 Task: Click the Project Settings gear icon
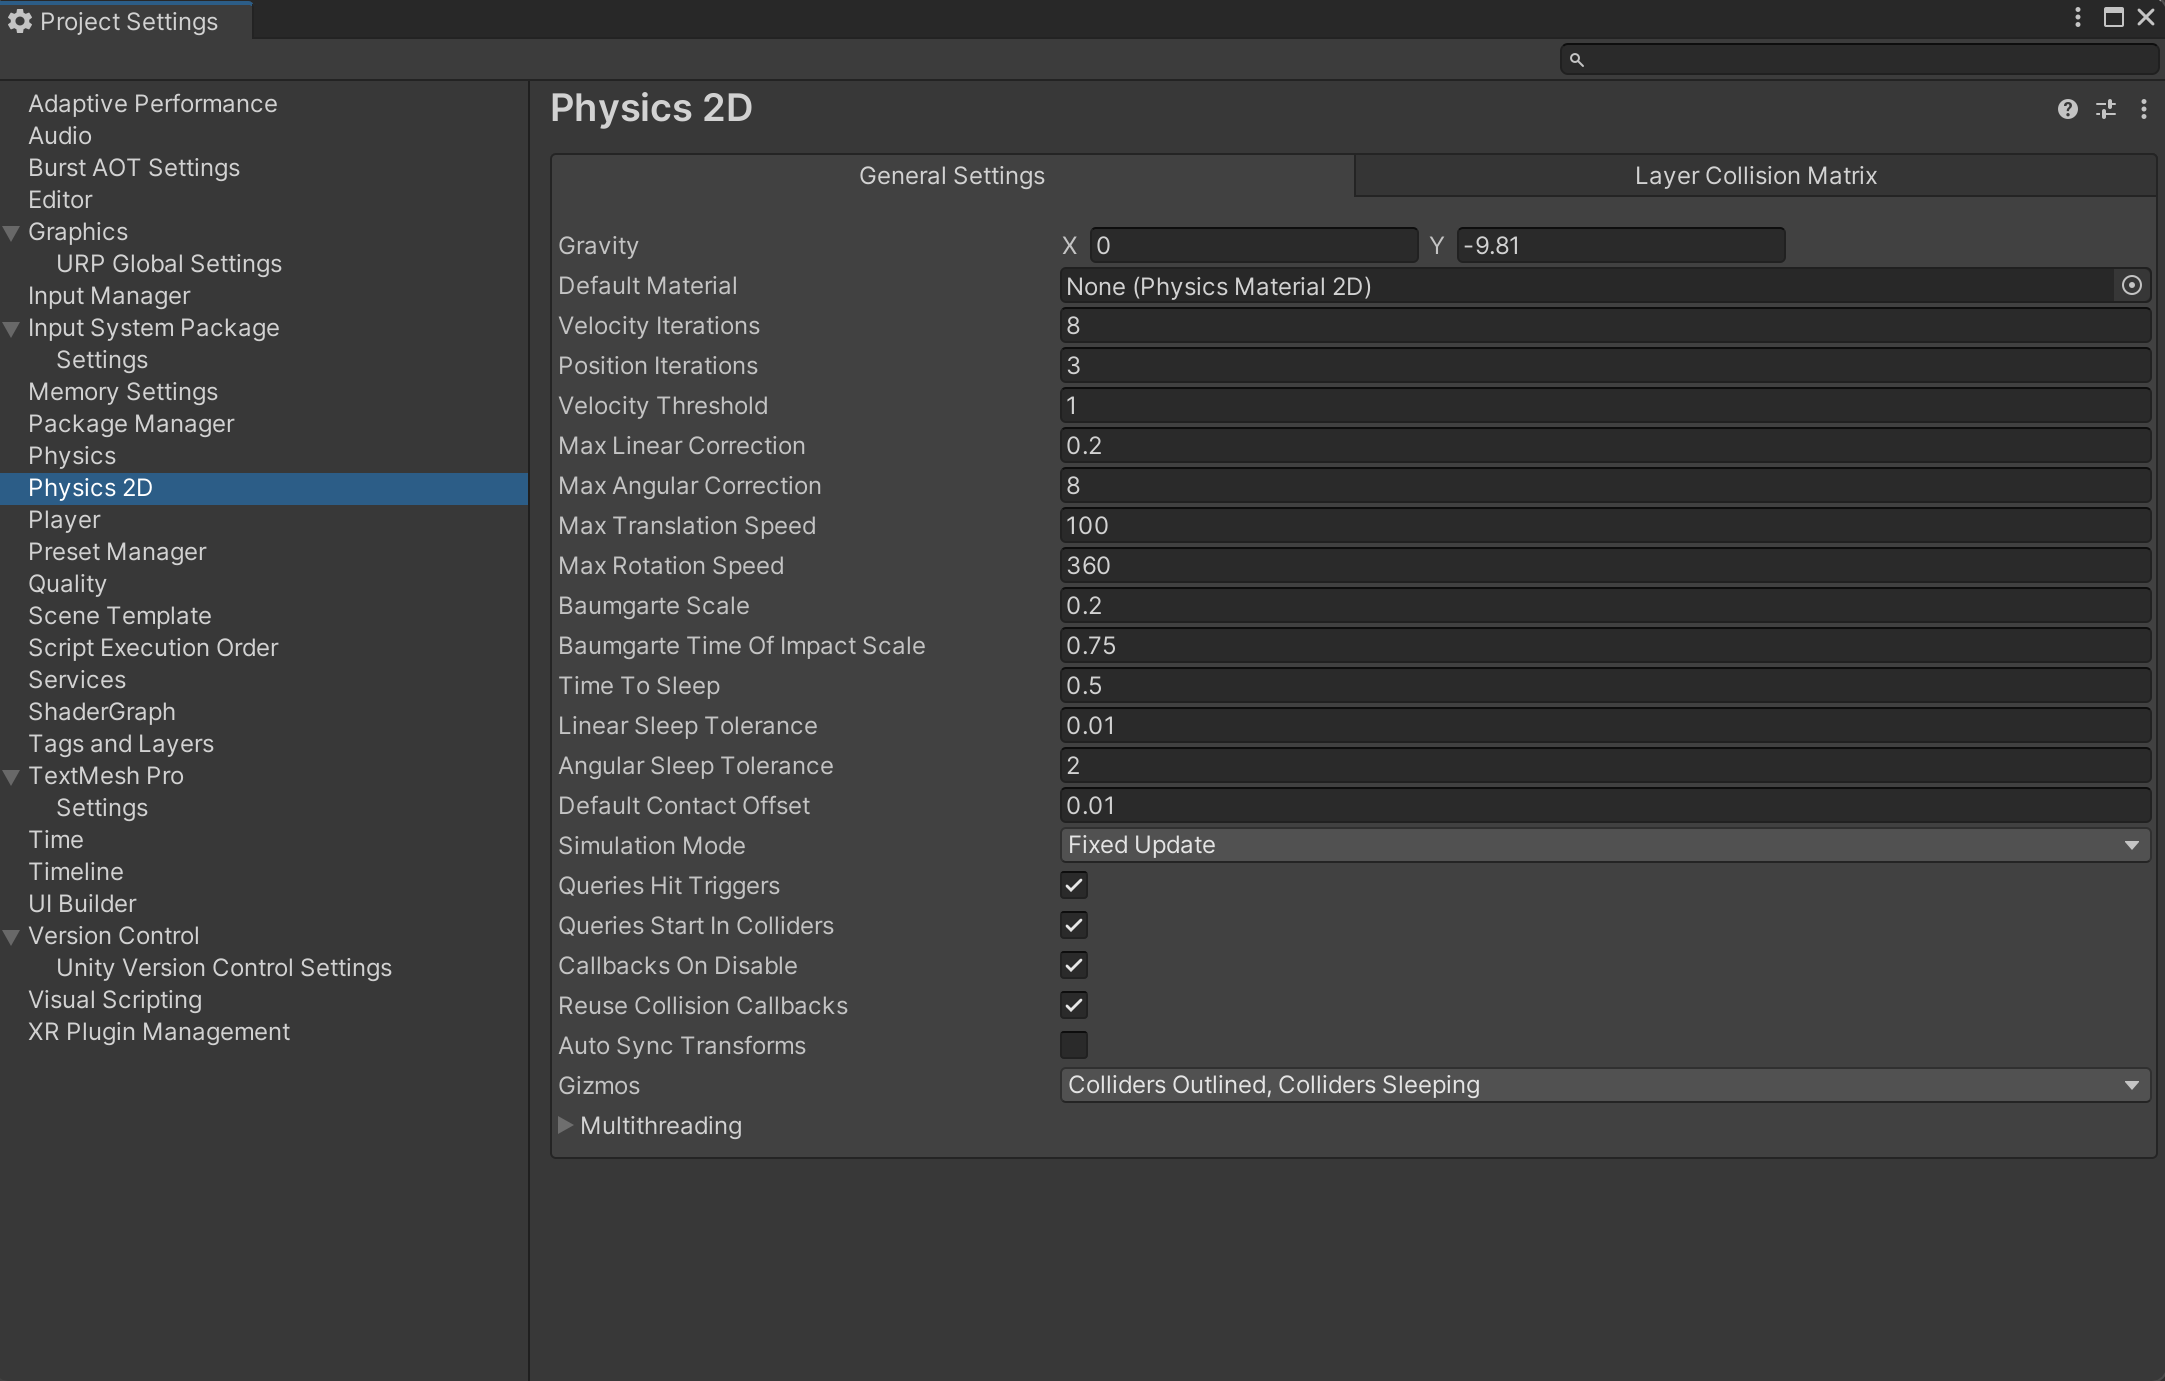click(x=19, y=21)
